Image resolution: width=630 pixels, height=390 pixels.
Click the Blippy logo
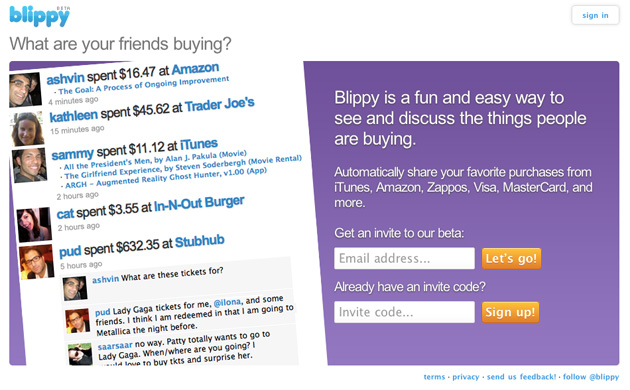pos(39,16)
